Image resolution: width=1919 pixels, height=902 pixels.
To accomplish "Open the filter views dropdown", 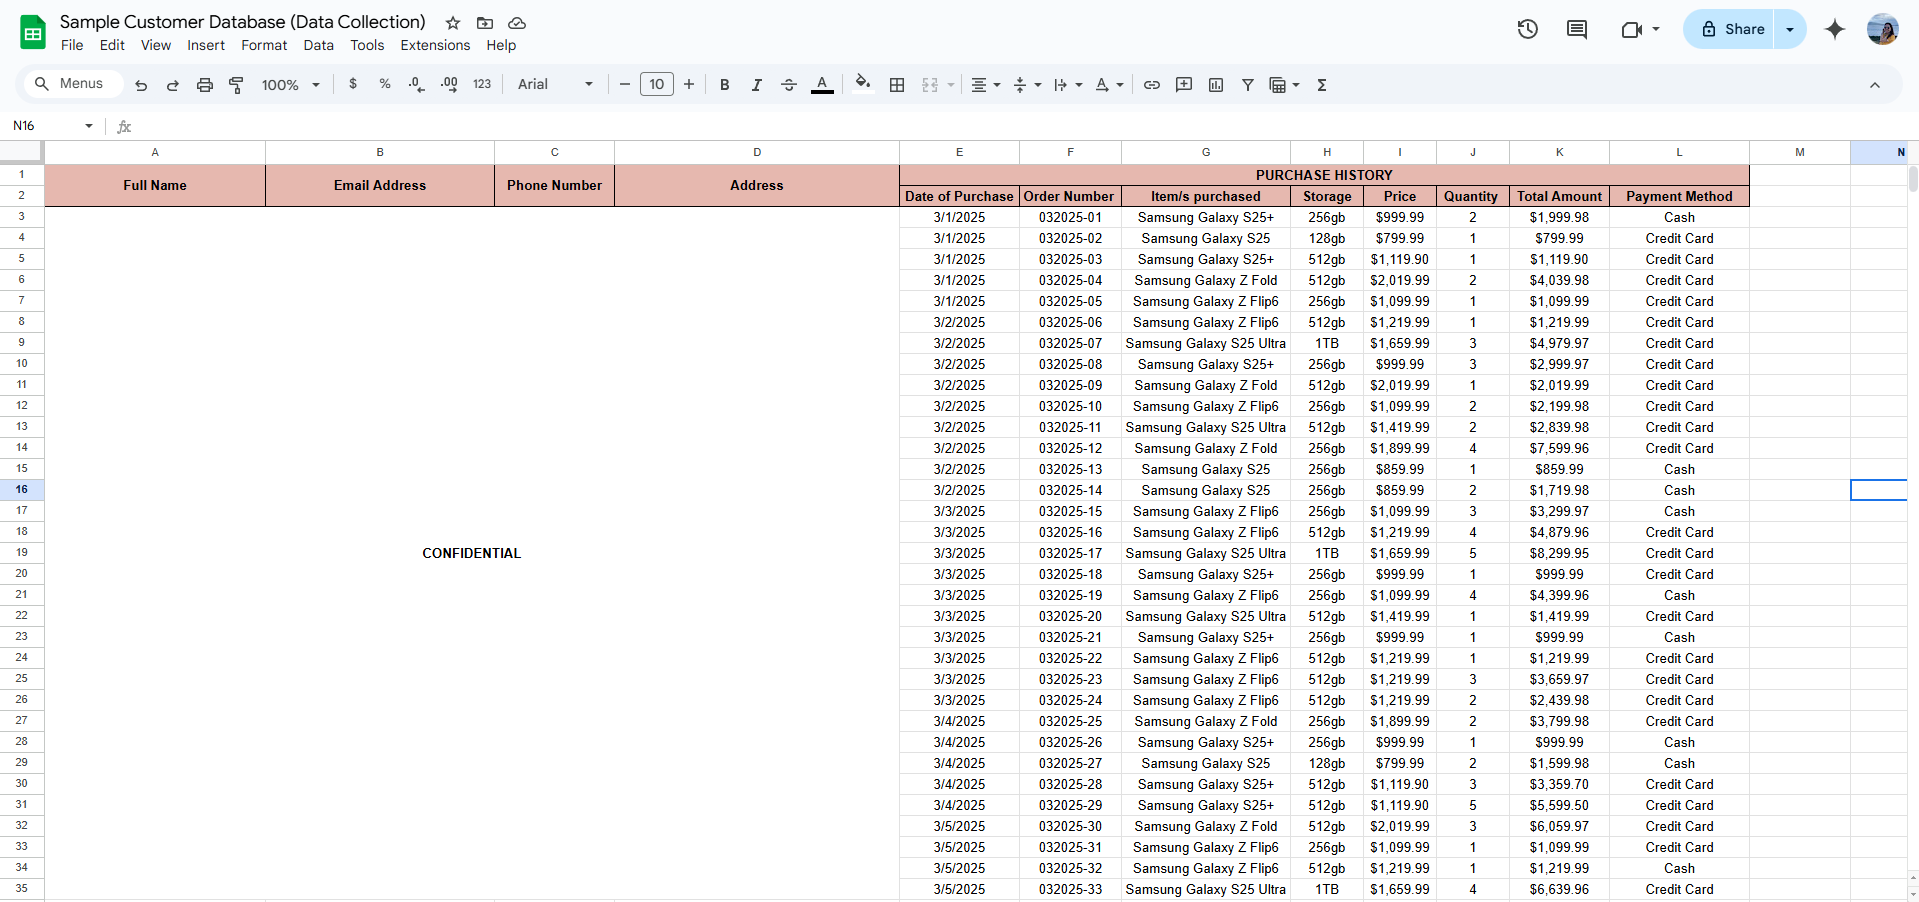I will click(1284, 85).
